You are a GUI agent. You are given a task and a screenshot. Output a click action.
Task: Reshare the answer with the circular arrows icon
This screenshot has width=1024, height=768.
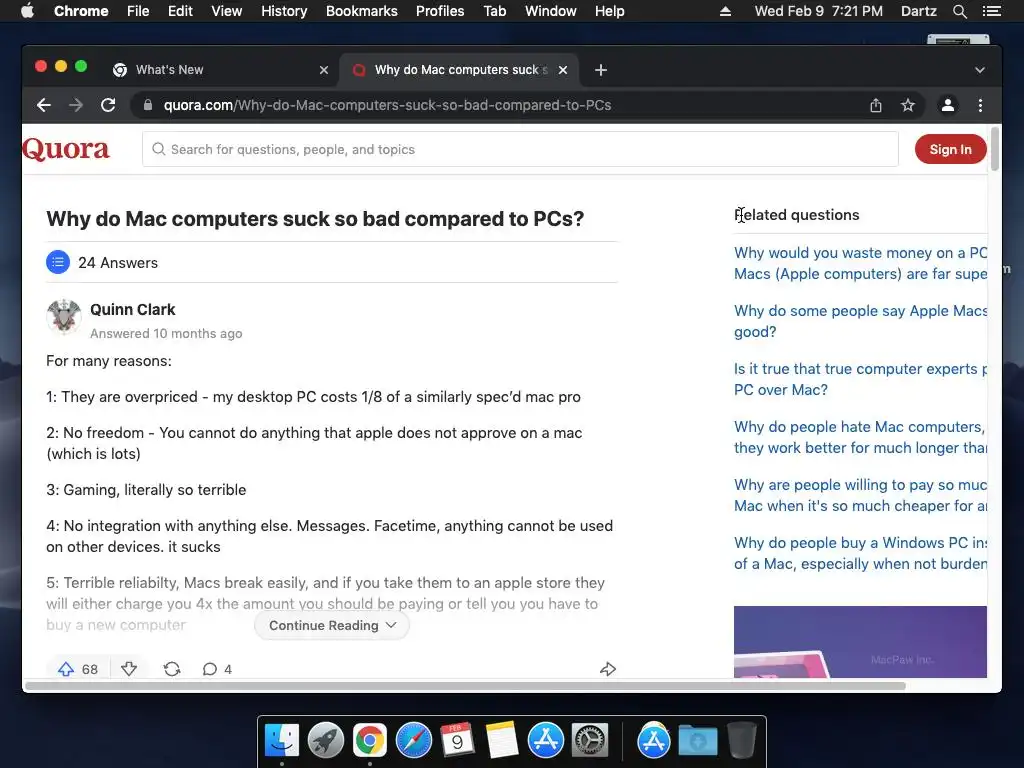(x=172, y=669)
